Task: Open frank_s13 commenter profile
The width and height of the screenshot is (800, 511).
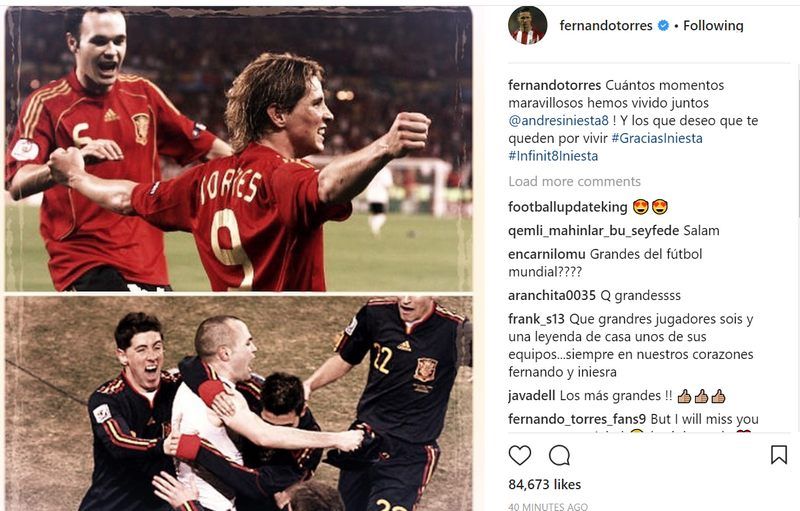Action: click(536, 319)
